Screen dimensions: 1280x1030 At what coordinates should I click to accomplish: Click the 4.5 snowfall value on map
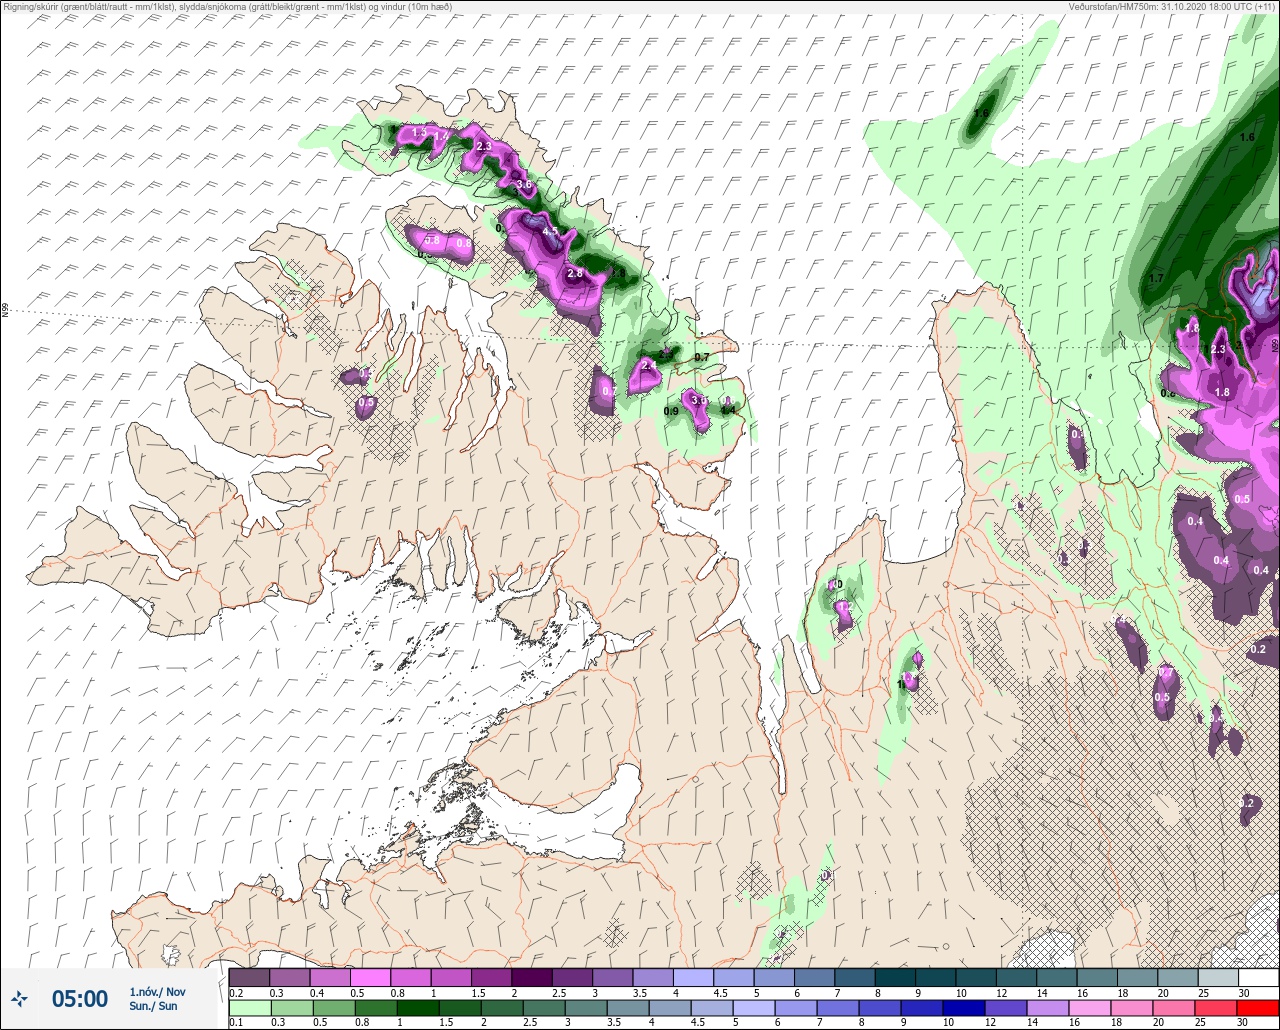550,232
